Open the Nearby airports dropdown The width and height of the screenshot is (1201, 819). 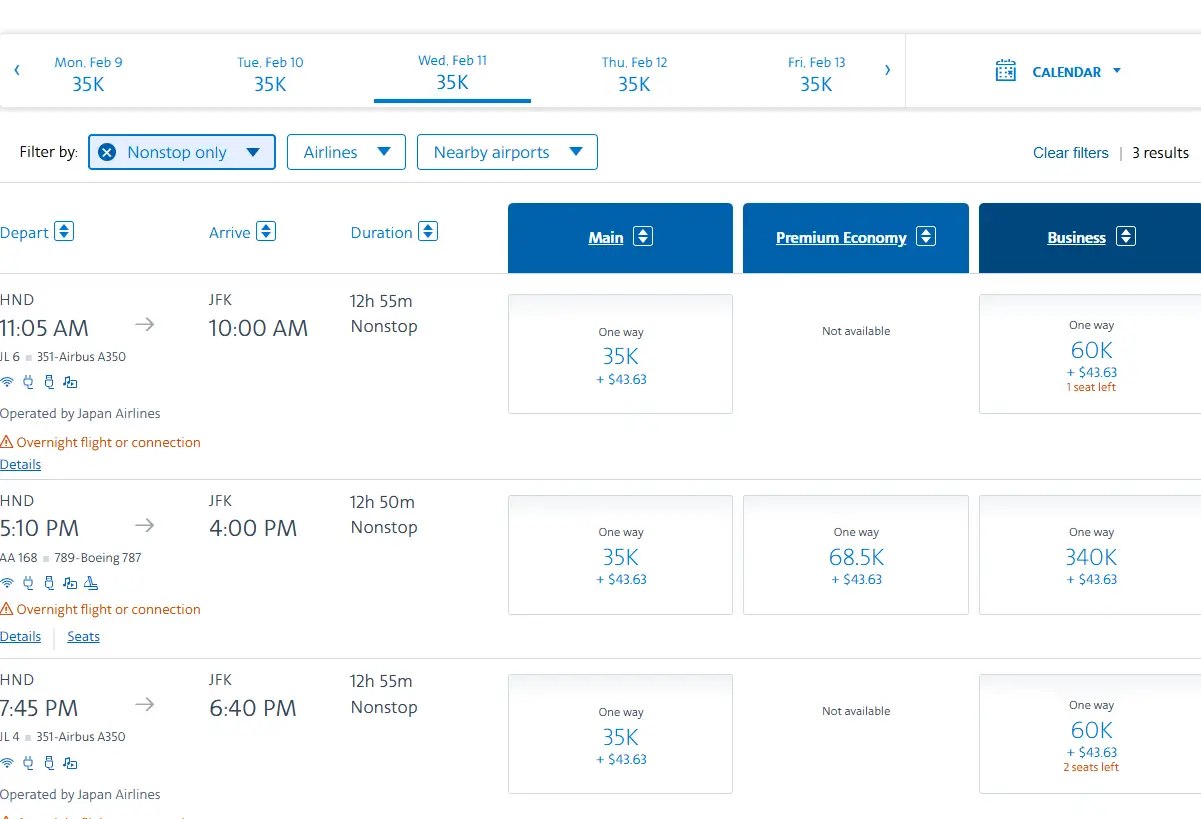(x=507, y=152)
